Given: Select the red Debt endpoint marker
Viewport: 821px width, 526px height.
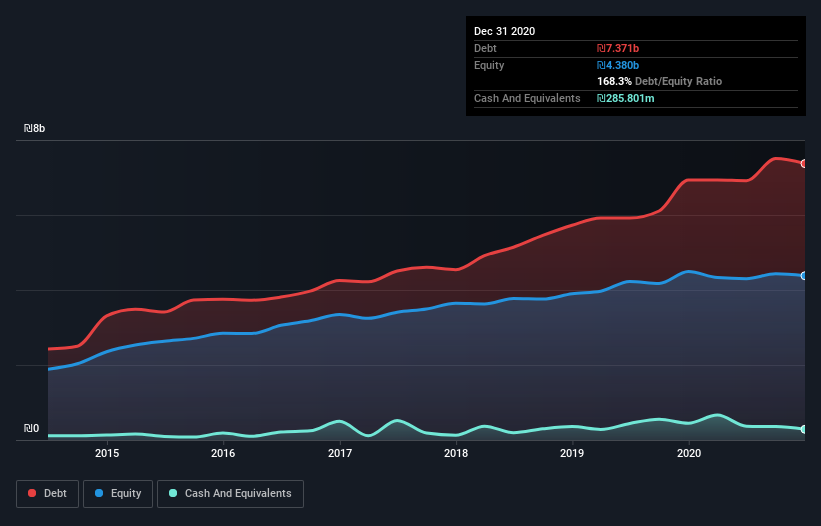Looking at the screenshot, I should point(804,164).
